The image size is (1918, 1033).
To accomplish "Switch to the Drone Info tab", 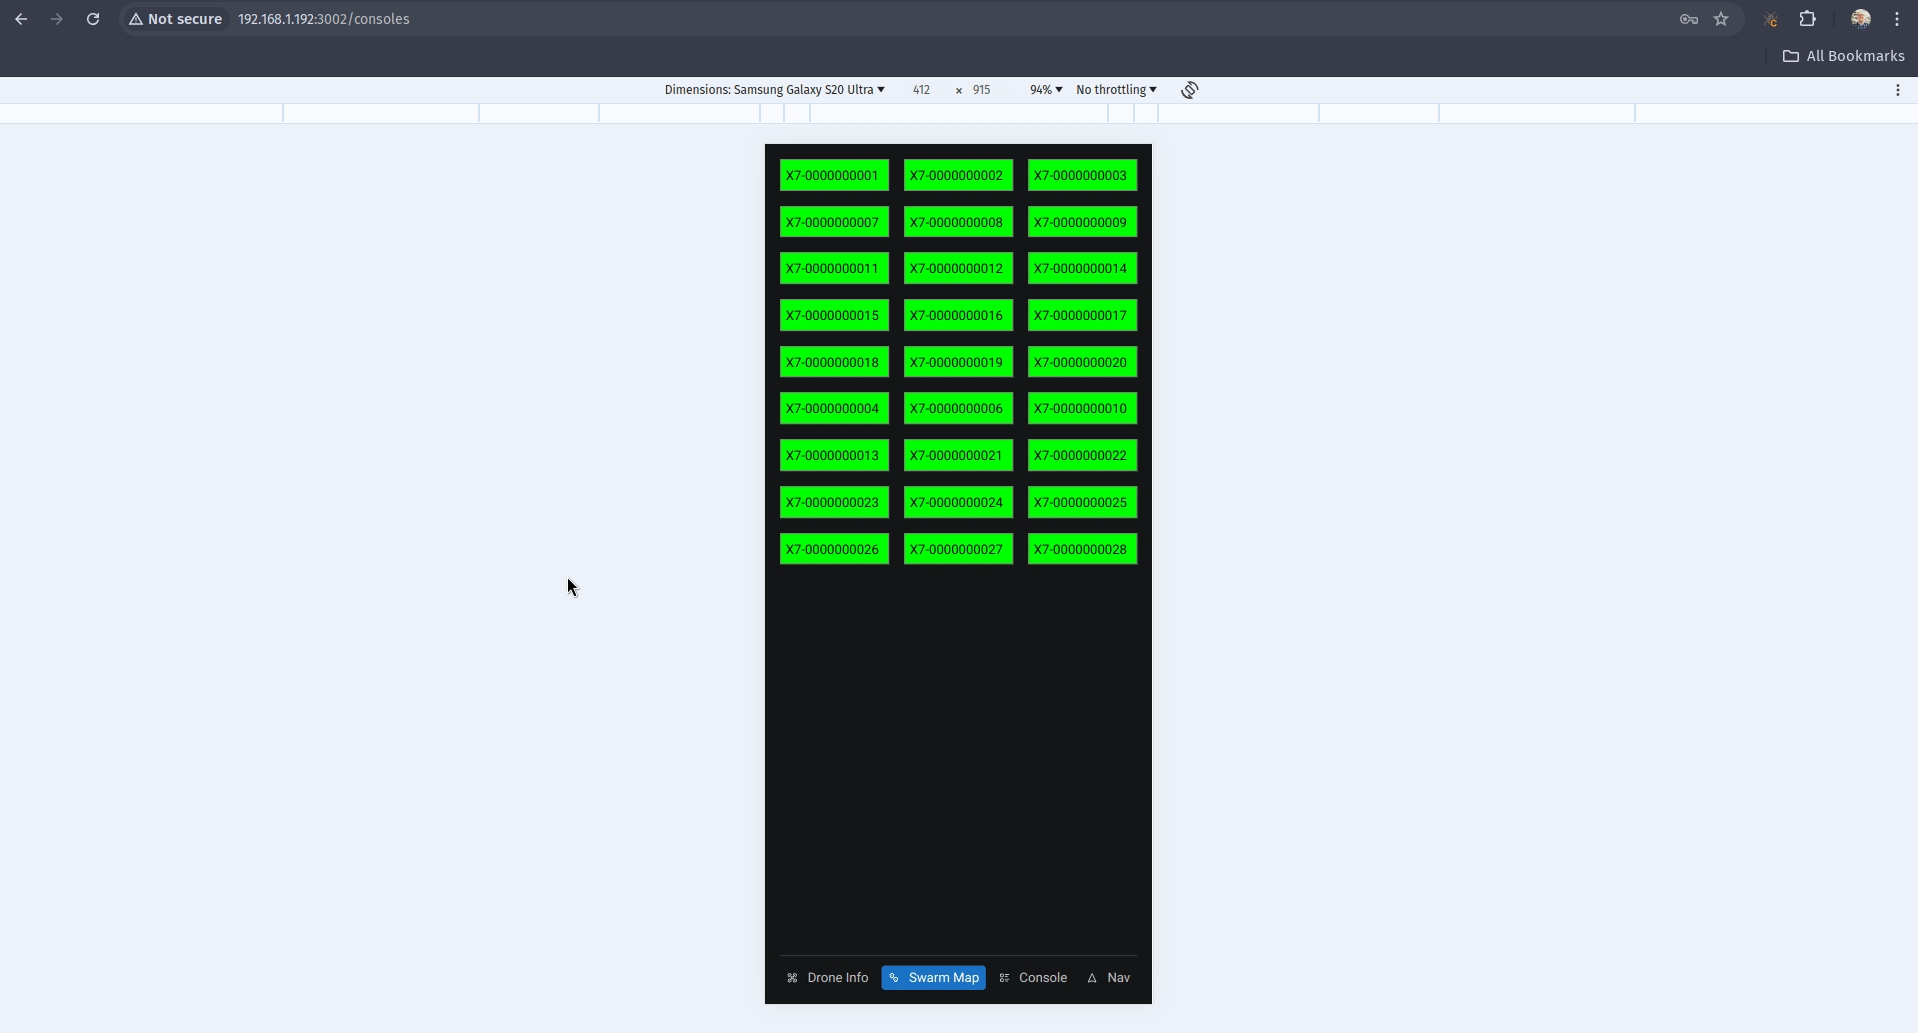I will pyautogui.click(x=827, y=978).
